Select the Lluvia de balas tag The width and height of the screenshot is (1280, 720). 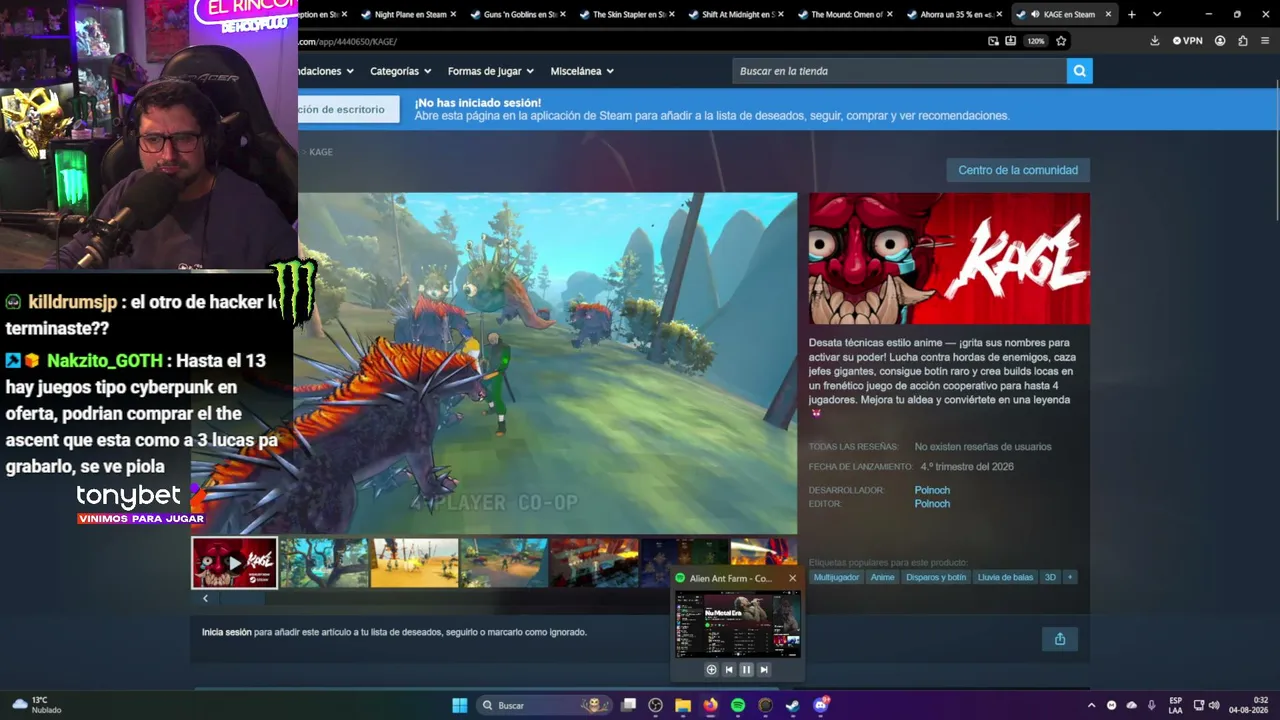tap(1005, 577)
